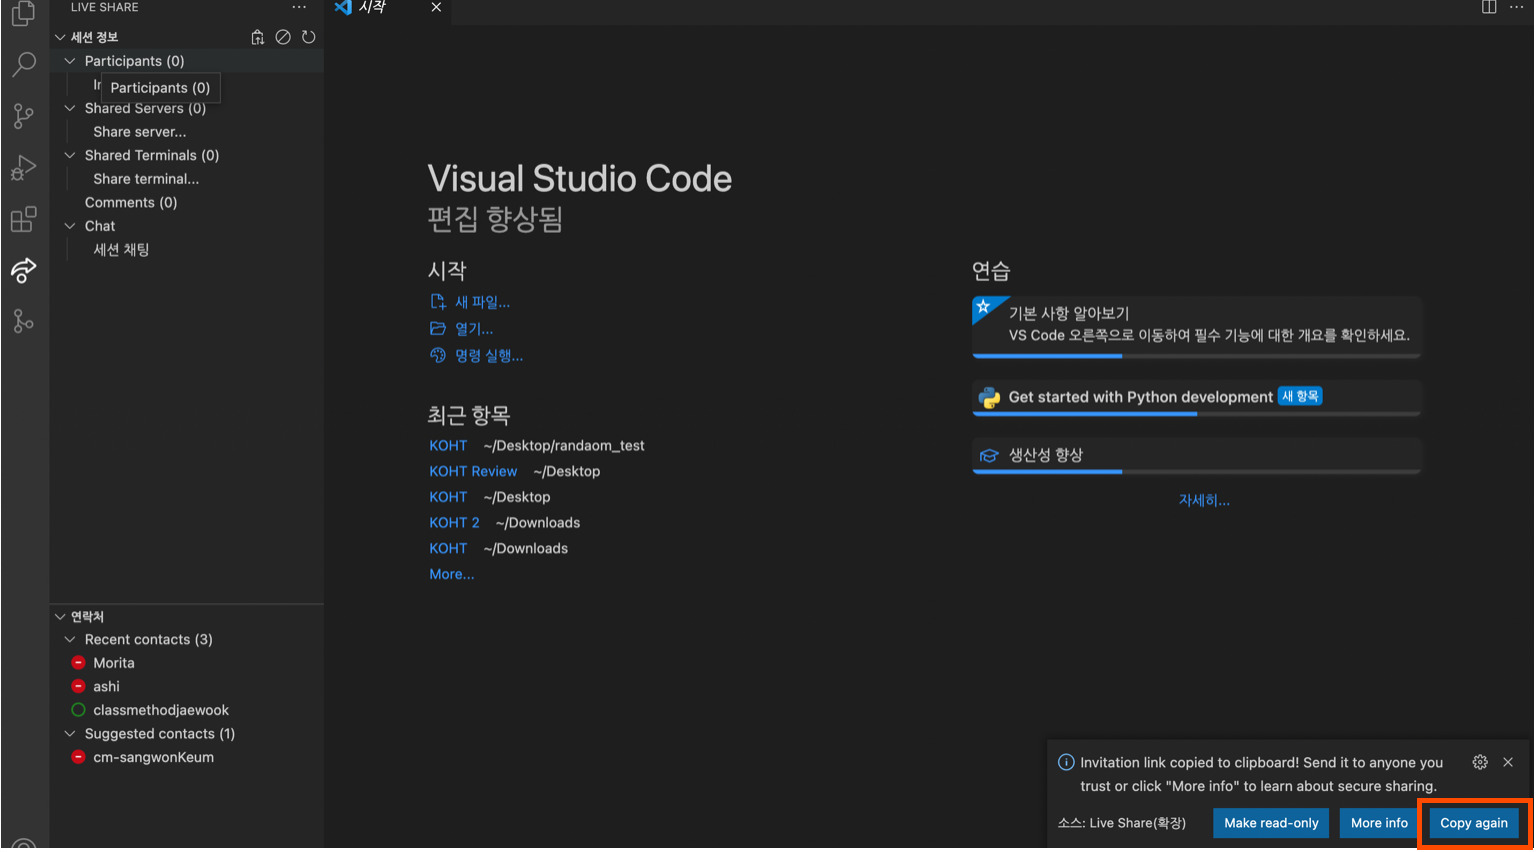Open the Extensions marketplace view
Image resolution: width=1538 pixels, height=852 pixels.
[22, 219]
